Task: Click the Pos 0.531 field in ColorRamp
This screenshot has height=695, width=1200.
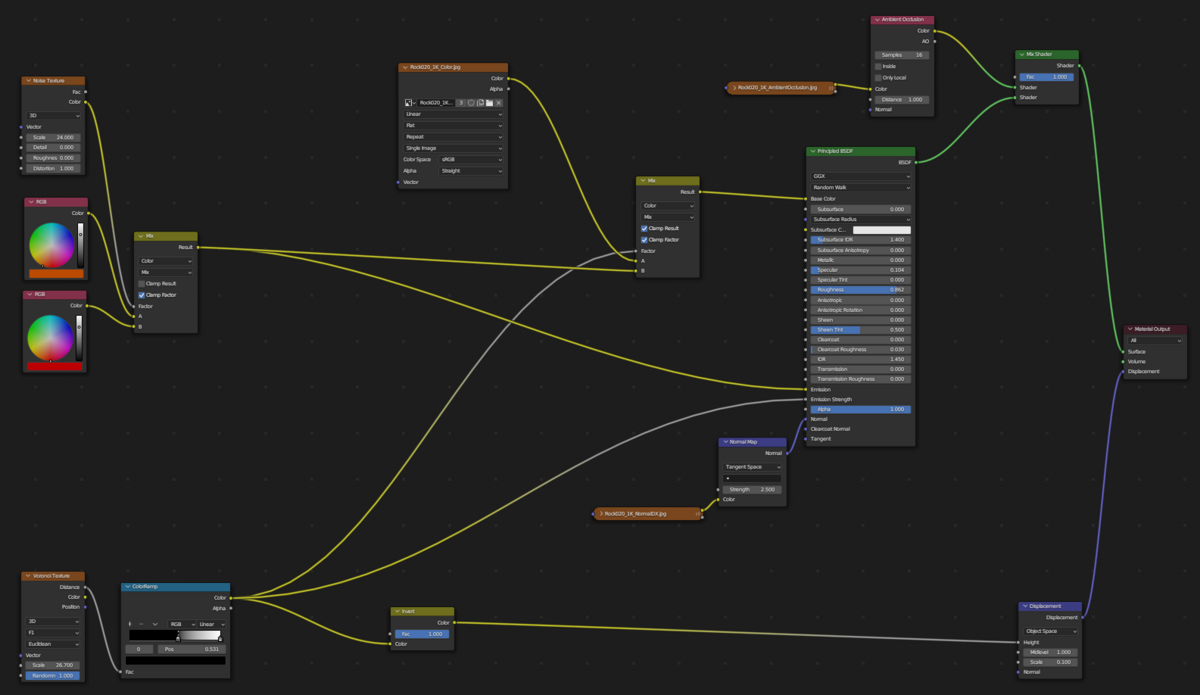Action: point(191,649)
